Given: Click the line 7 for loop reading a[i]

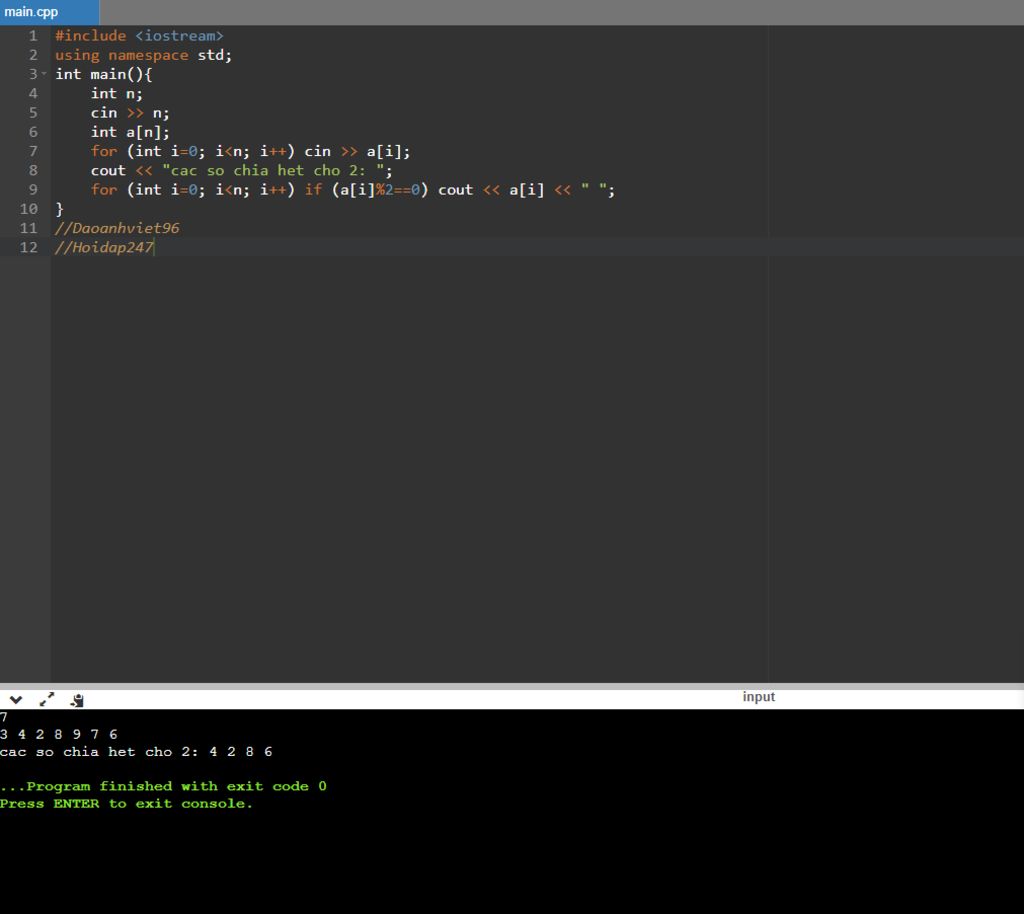Looking at the screenshot, I should 251,151.
